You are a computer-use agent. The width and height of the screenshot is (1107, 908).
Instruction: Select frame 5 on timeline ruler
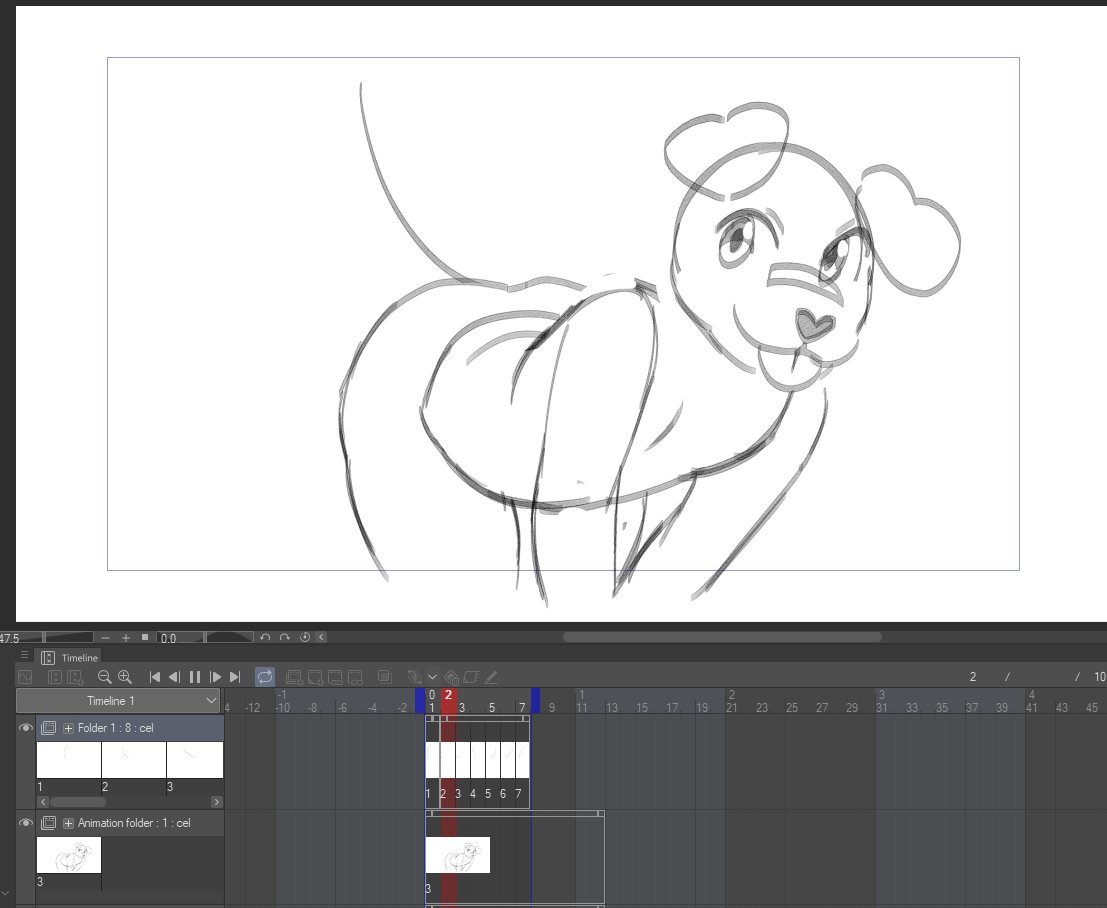point(492,707)
